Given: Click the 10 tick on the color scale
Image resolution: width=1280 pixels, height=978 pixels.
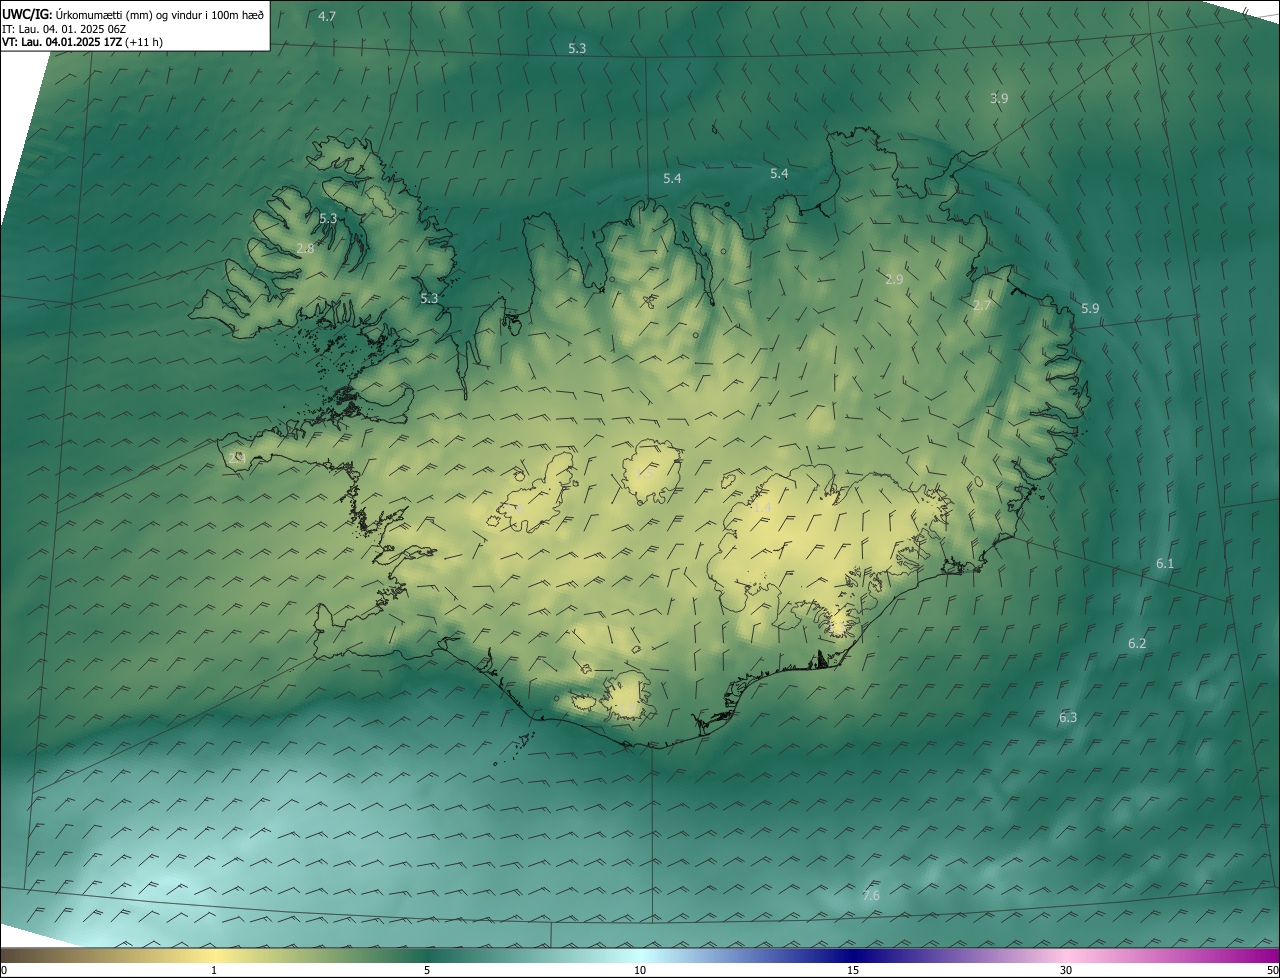Looking at the screenshot, I should [640, 970].
